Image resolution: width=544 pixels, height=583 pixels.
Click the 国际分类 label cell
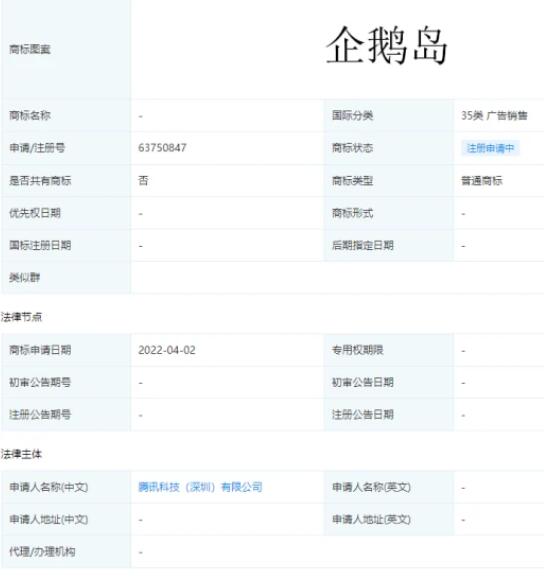389,116
